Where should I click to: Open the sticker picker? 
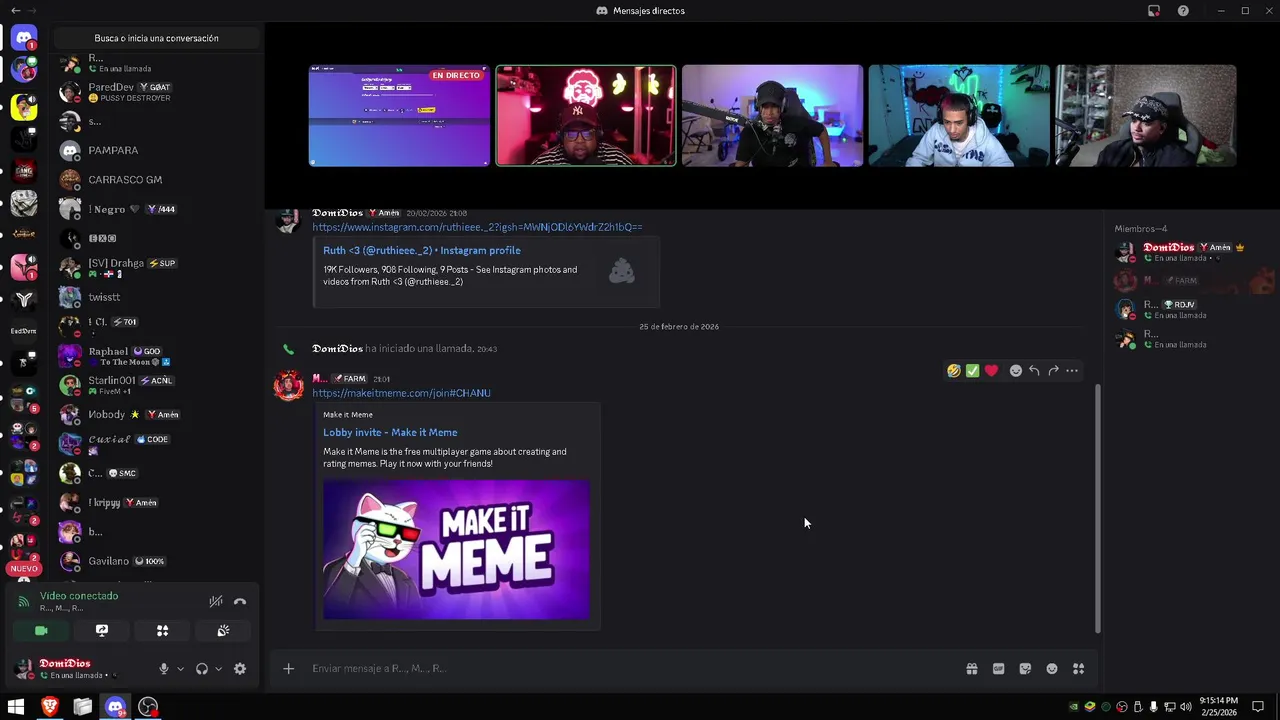coord(1025,669)
